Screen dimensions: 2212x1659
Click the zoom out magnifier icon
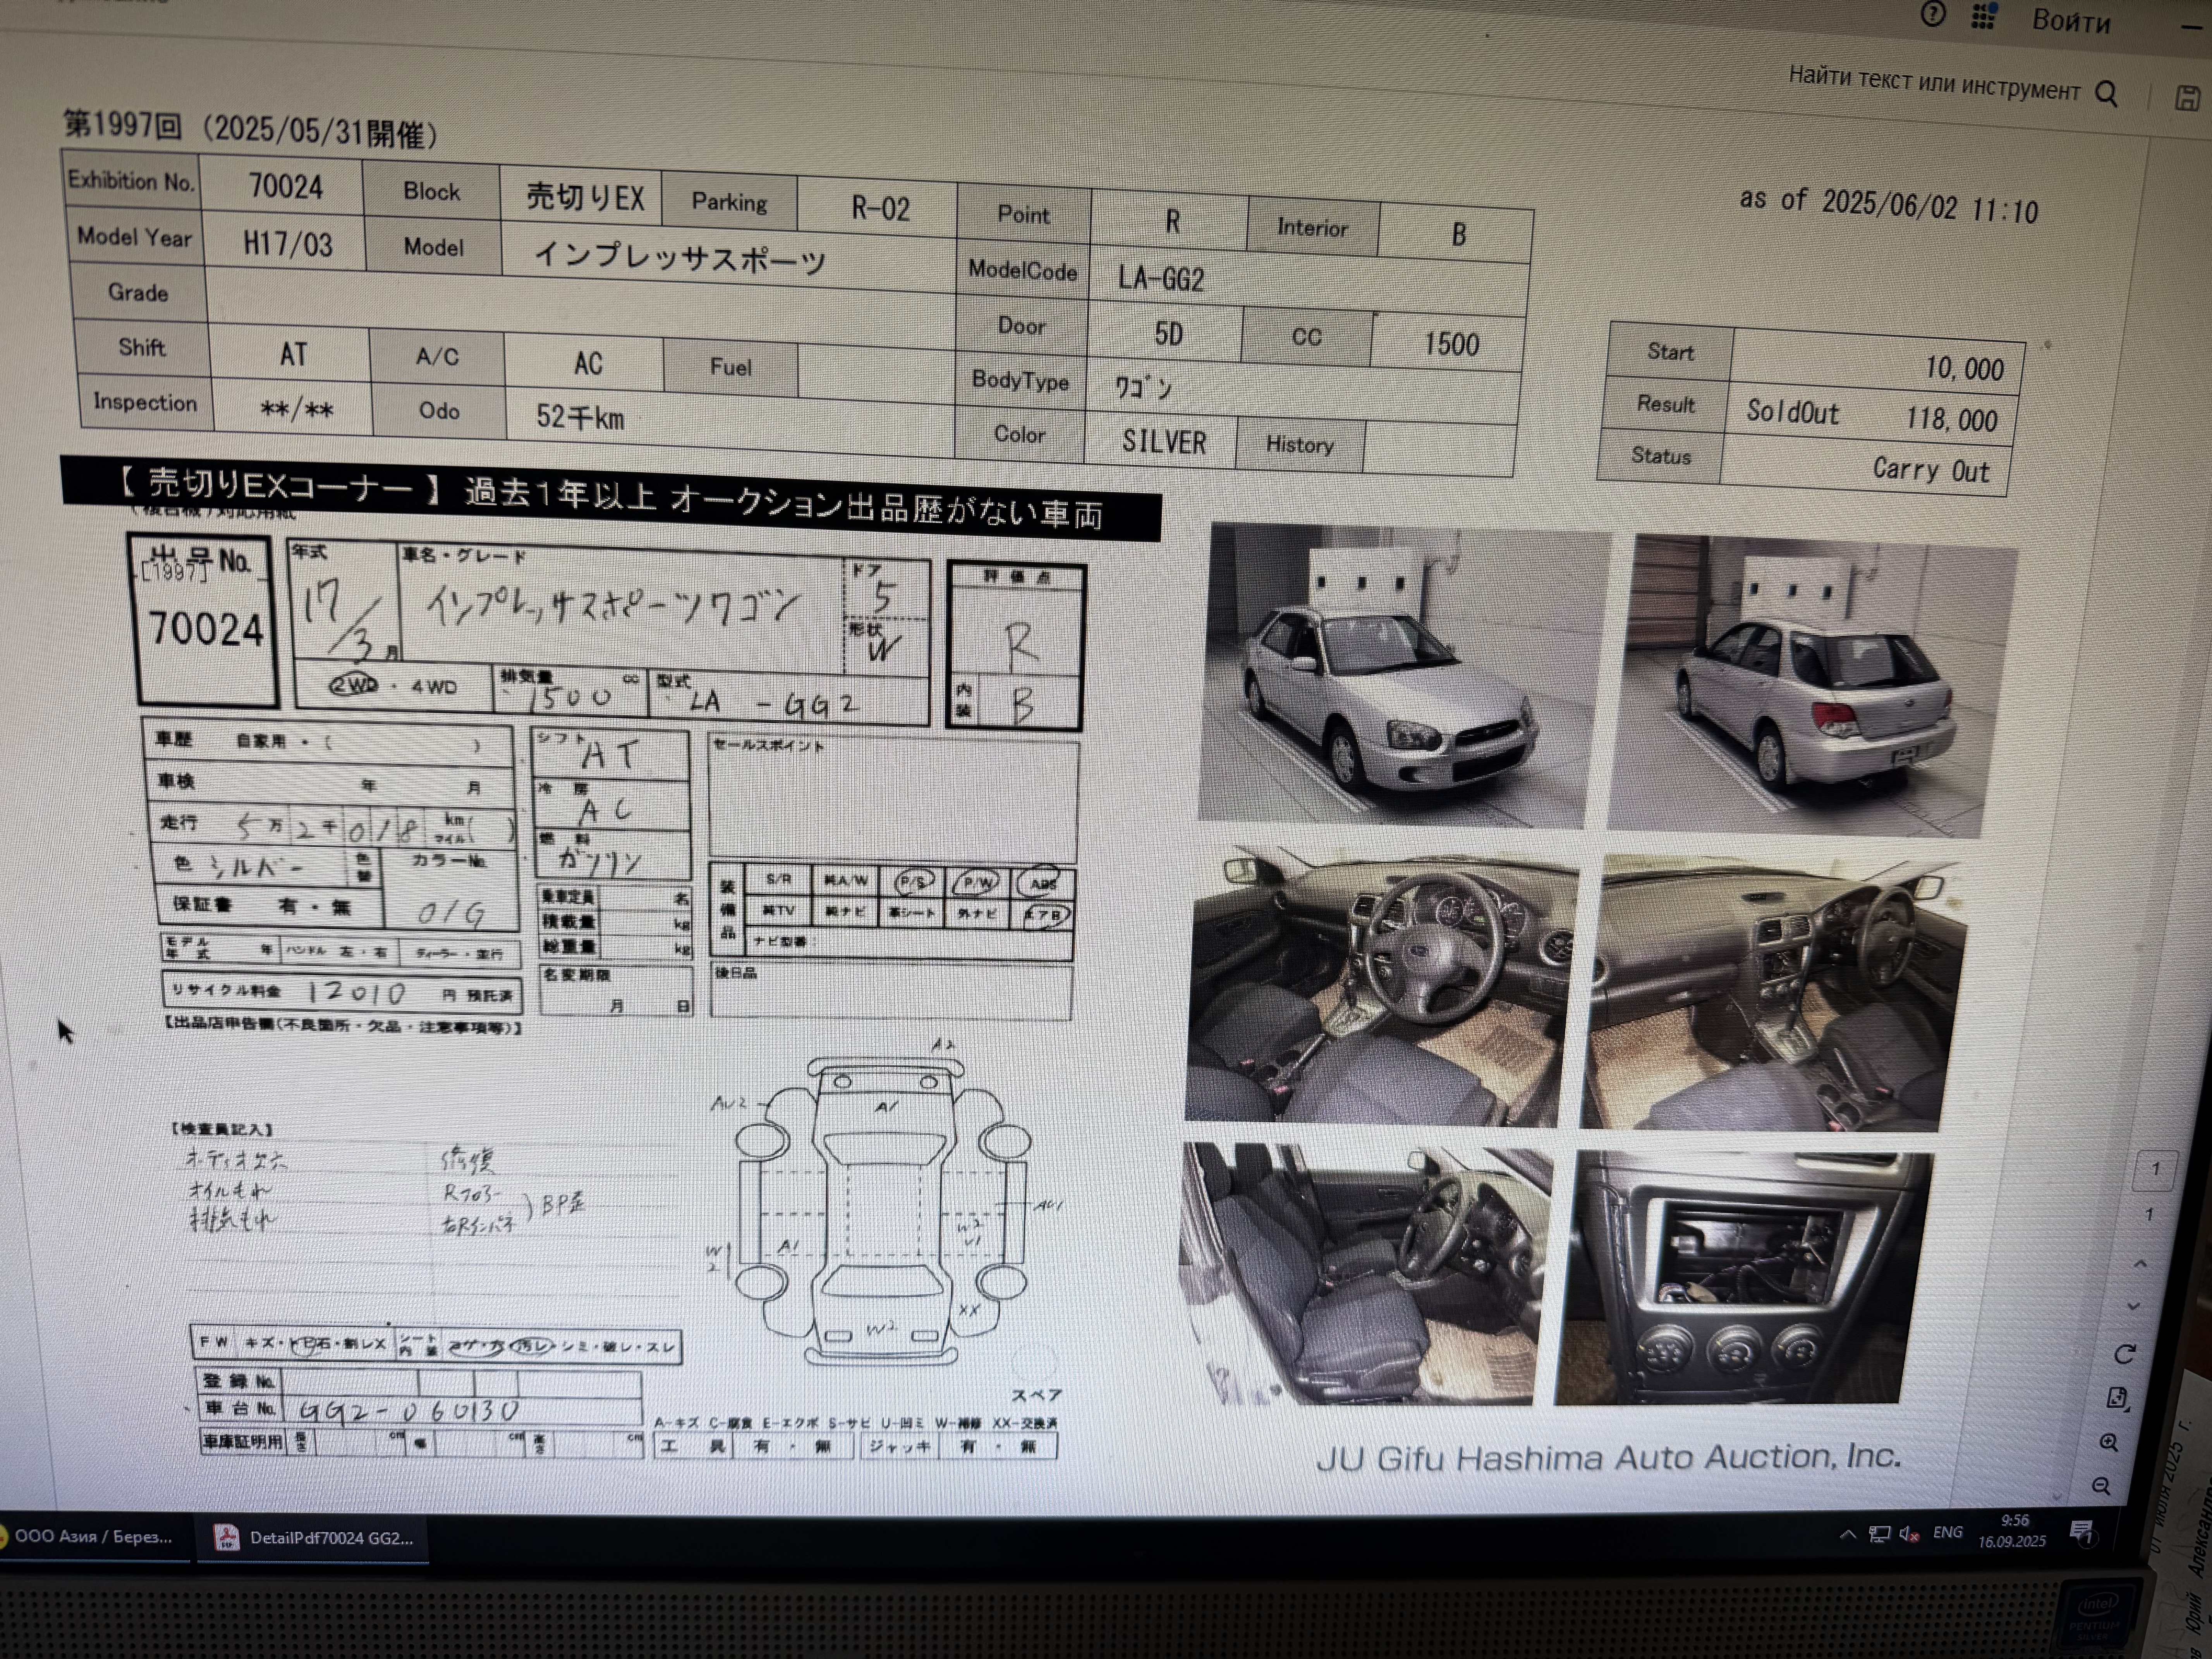pyautogui.click(x=2101, y=1486)
